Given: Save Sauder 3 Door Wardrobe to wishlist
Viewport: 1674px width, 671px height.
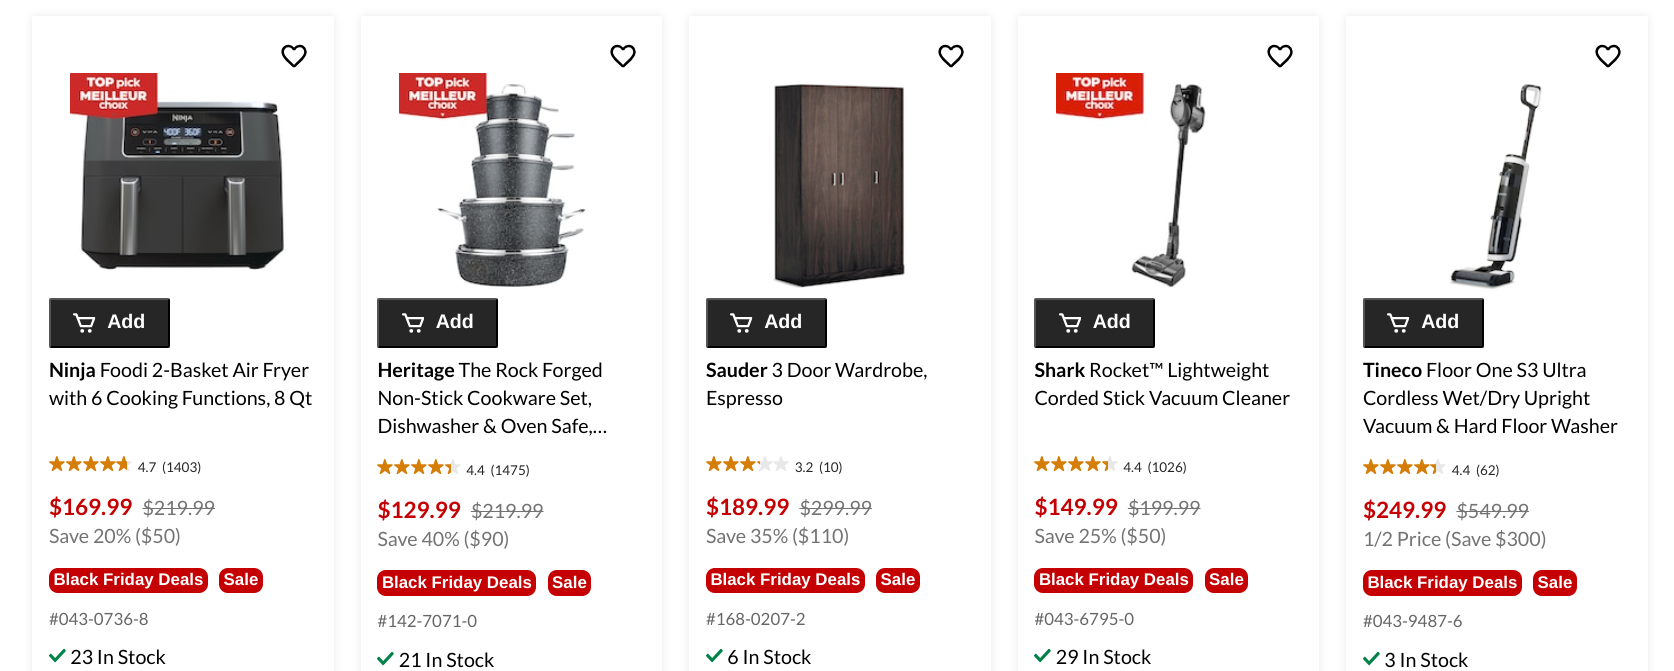Looking at the screenshot, I should 951,56.
